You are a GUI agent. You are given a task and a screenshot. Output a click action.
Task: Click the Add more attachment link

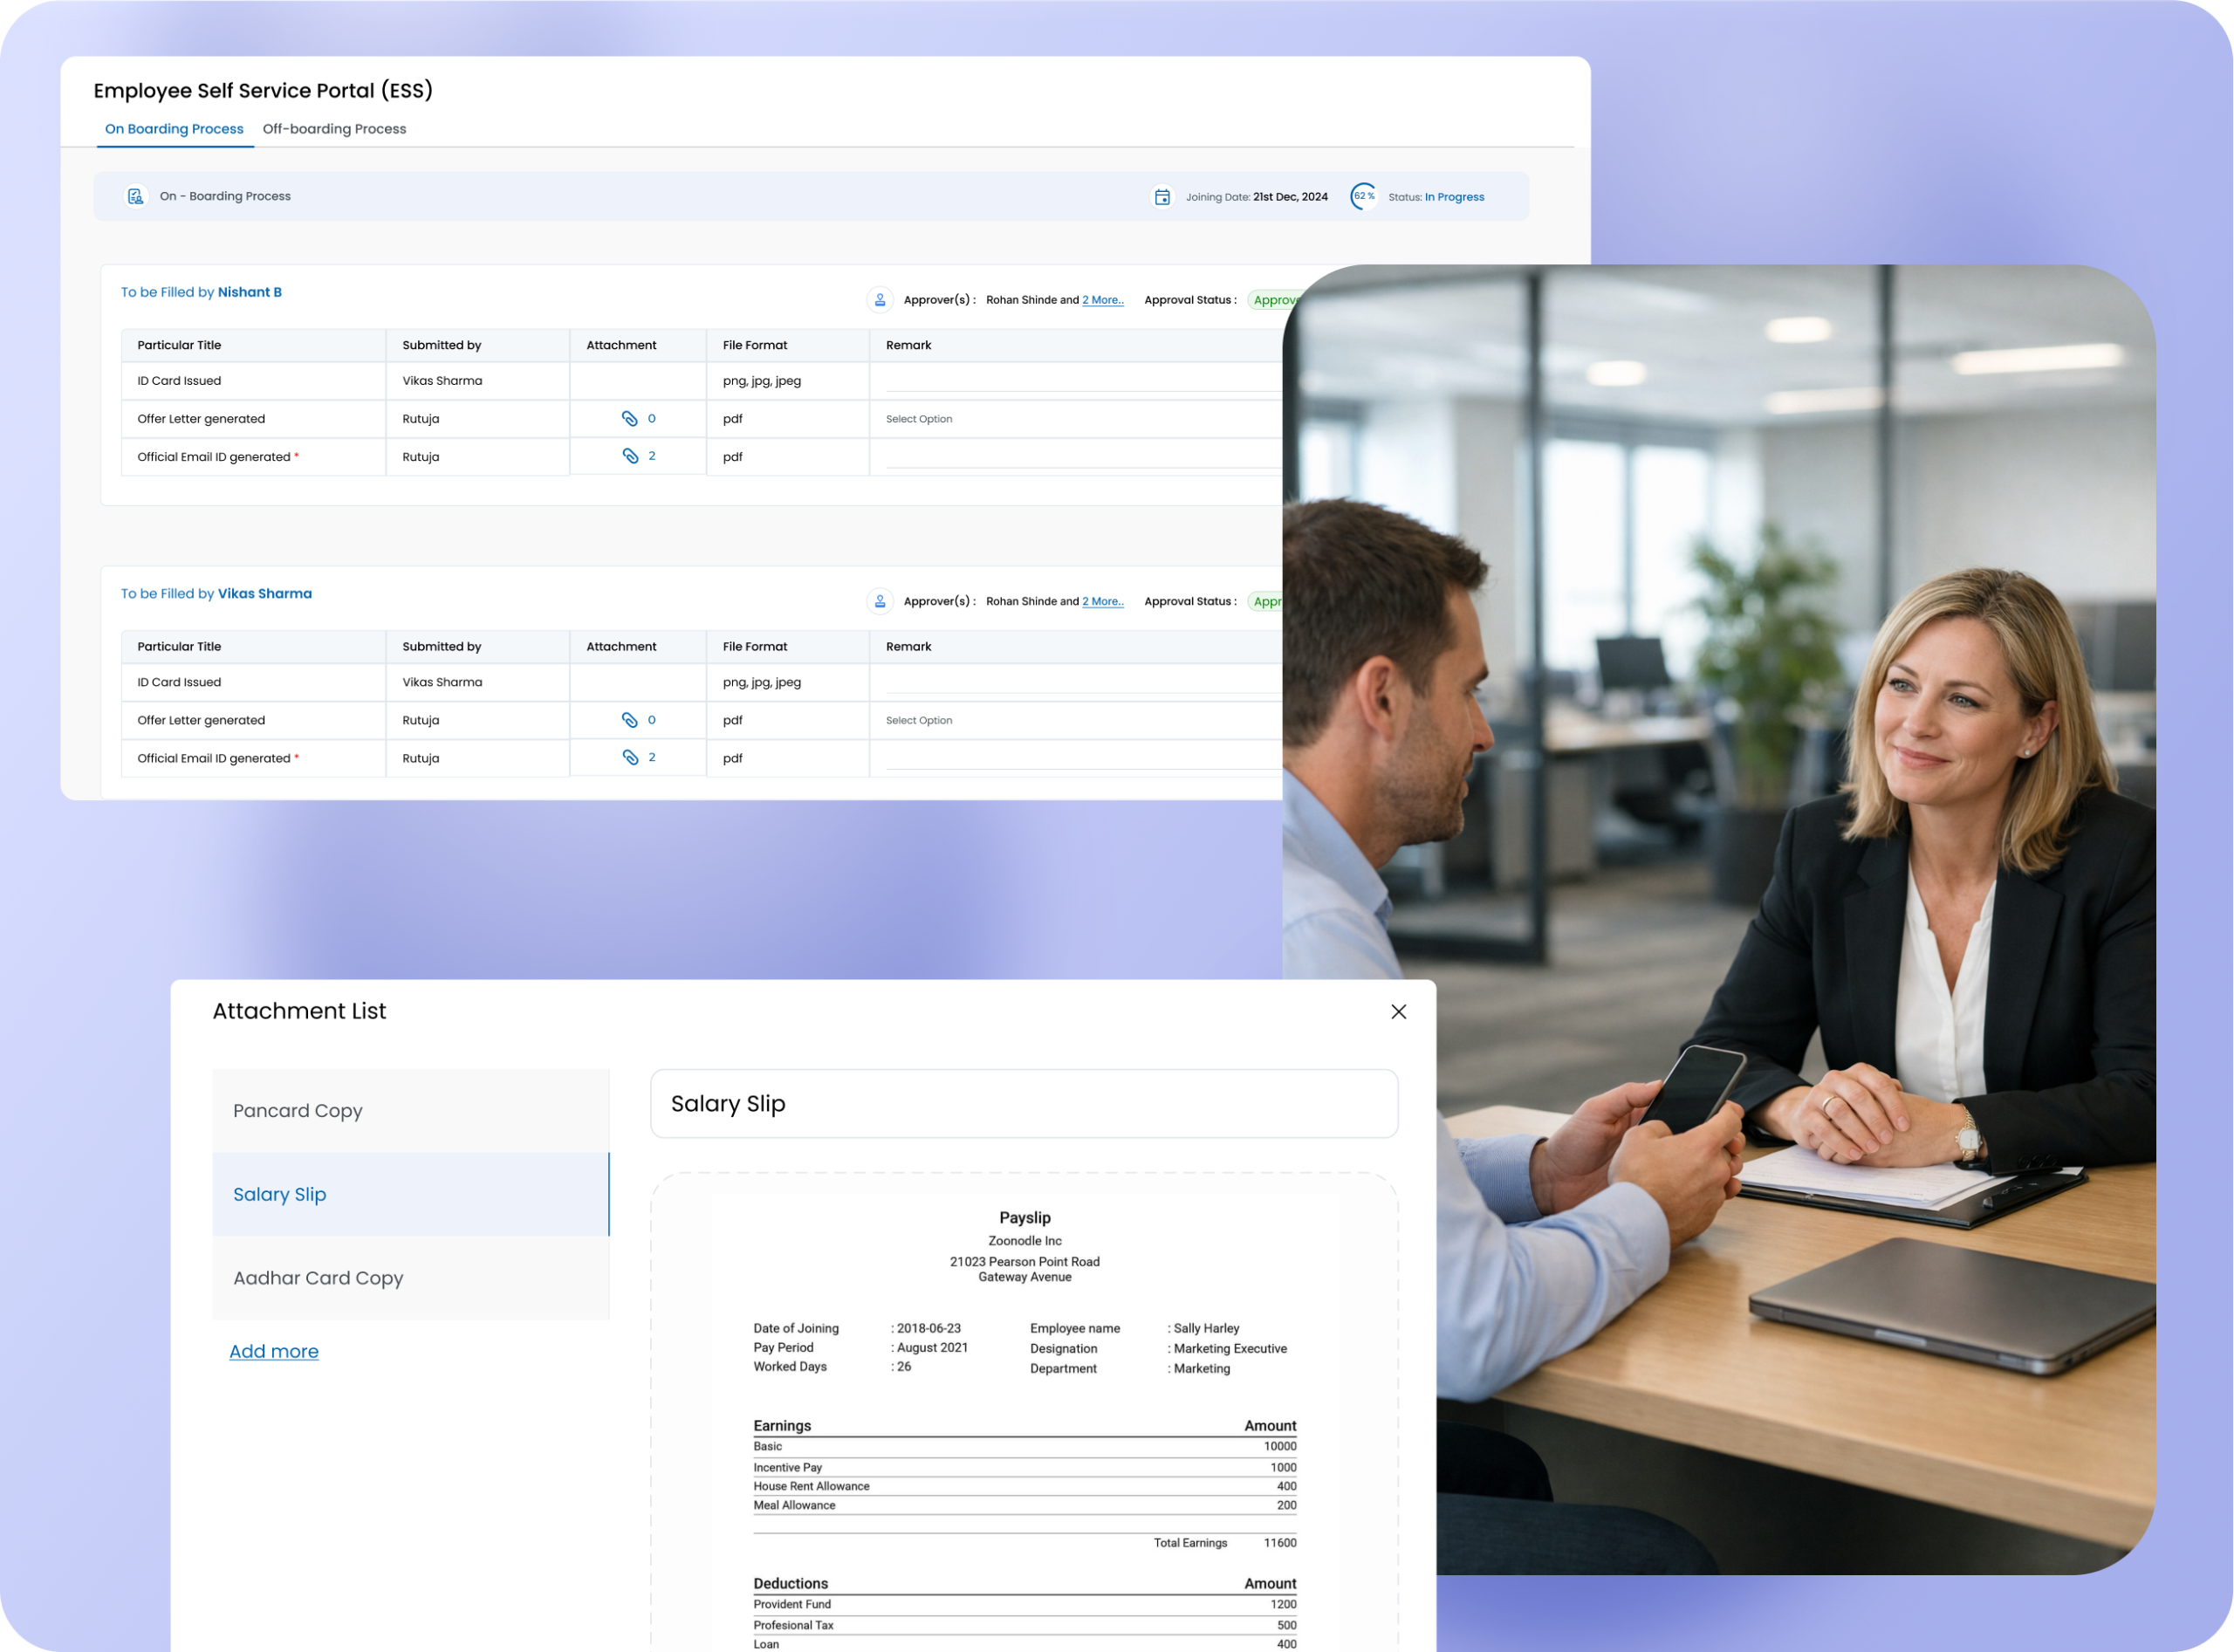[x=273, y=1351]
